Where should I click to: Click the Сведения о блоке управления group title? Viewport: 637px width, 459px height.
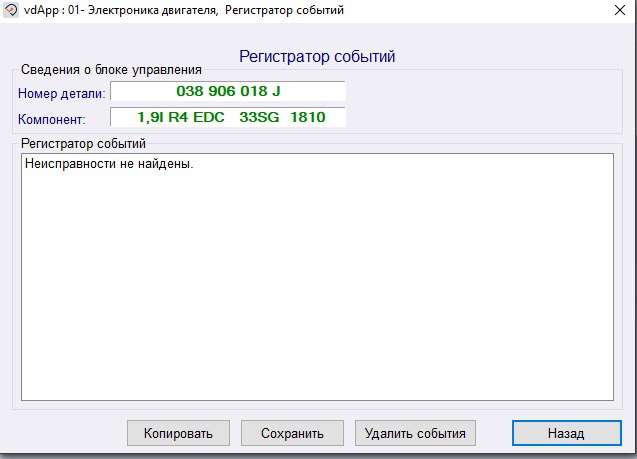coord(111,69)
